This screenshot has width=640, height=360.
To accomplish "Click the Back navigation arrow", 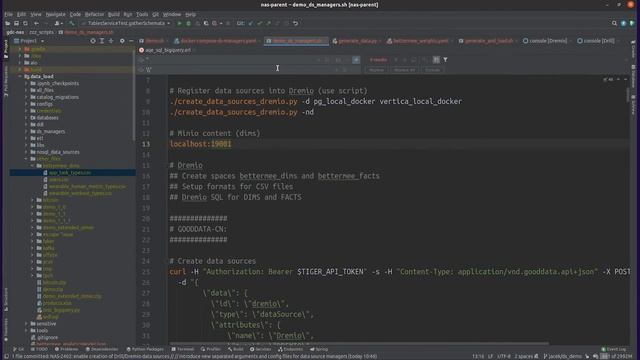I will click(x=36, y=23).
